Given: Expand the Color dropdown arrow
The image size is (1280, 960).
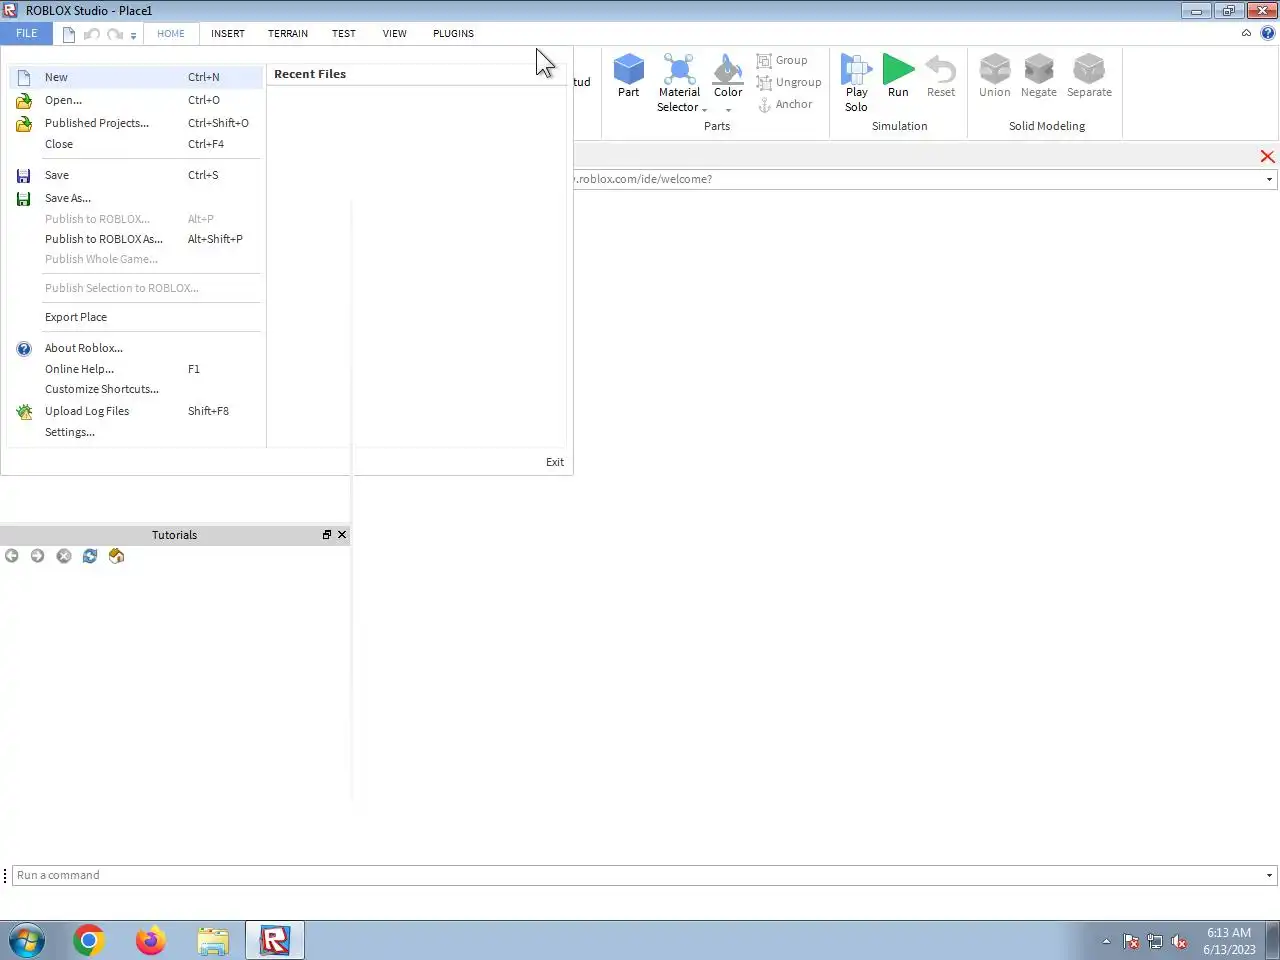Looking at the screenshot, I should point(728,109).
